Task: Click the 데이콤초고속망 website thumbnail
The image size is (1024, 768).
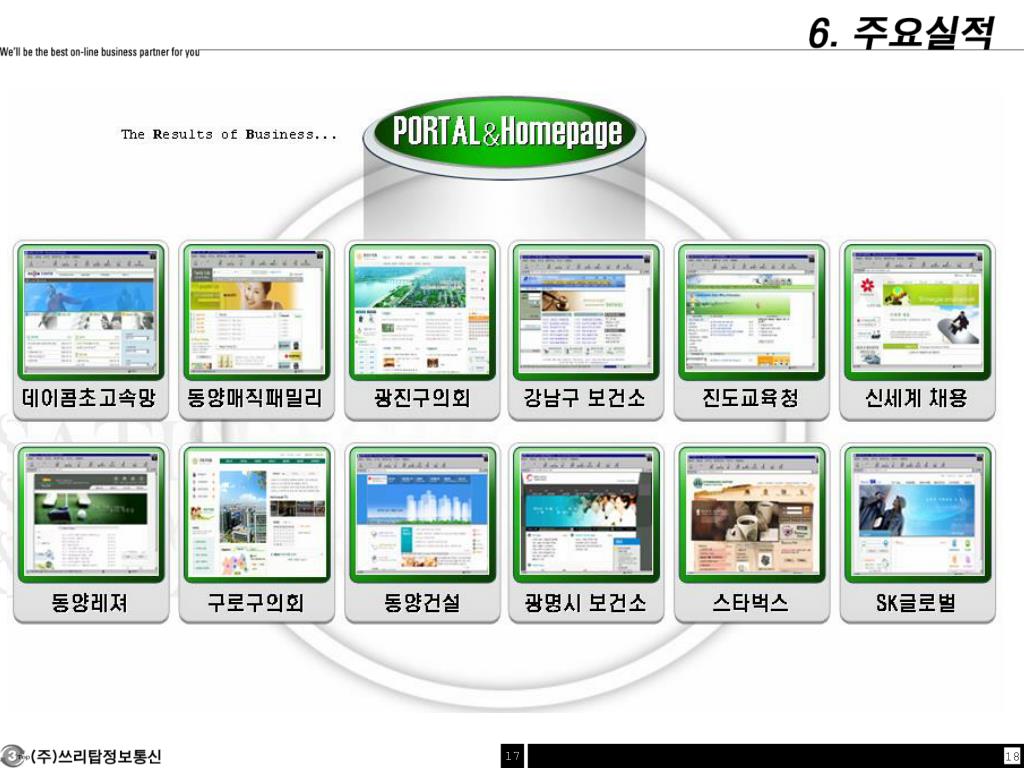Action: [x=90, y=312]
